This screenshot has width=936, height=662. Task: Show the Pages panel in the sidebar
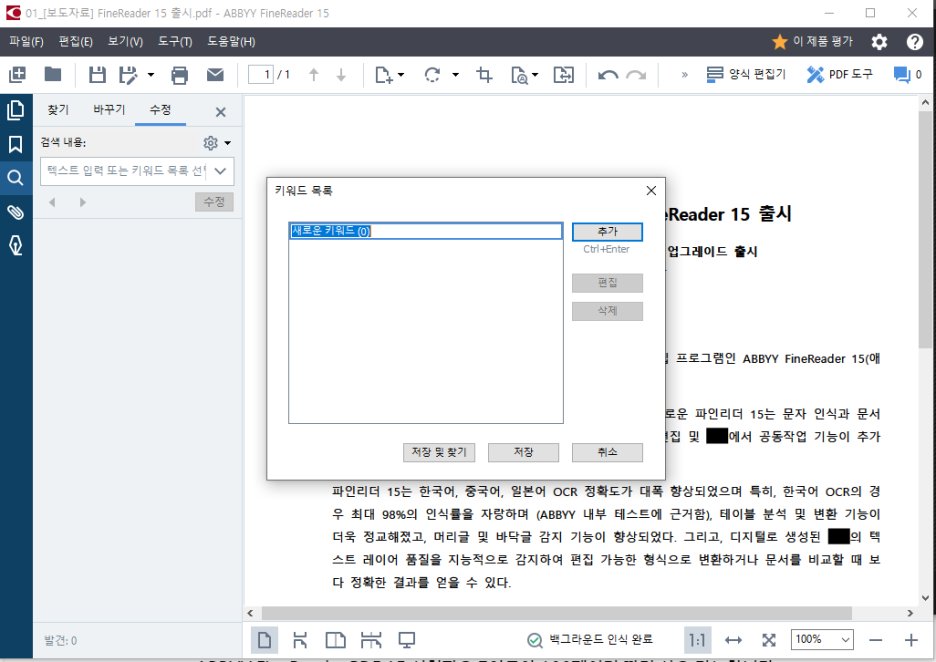(16, 110)
